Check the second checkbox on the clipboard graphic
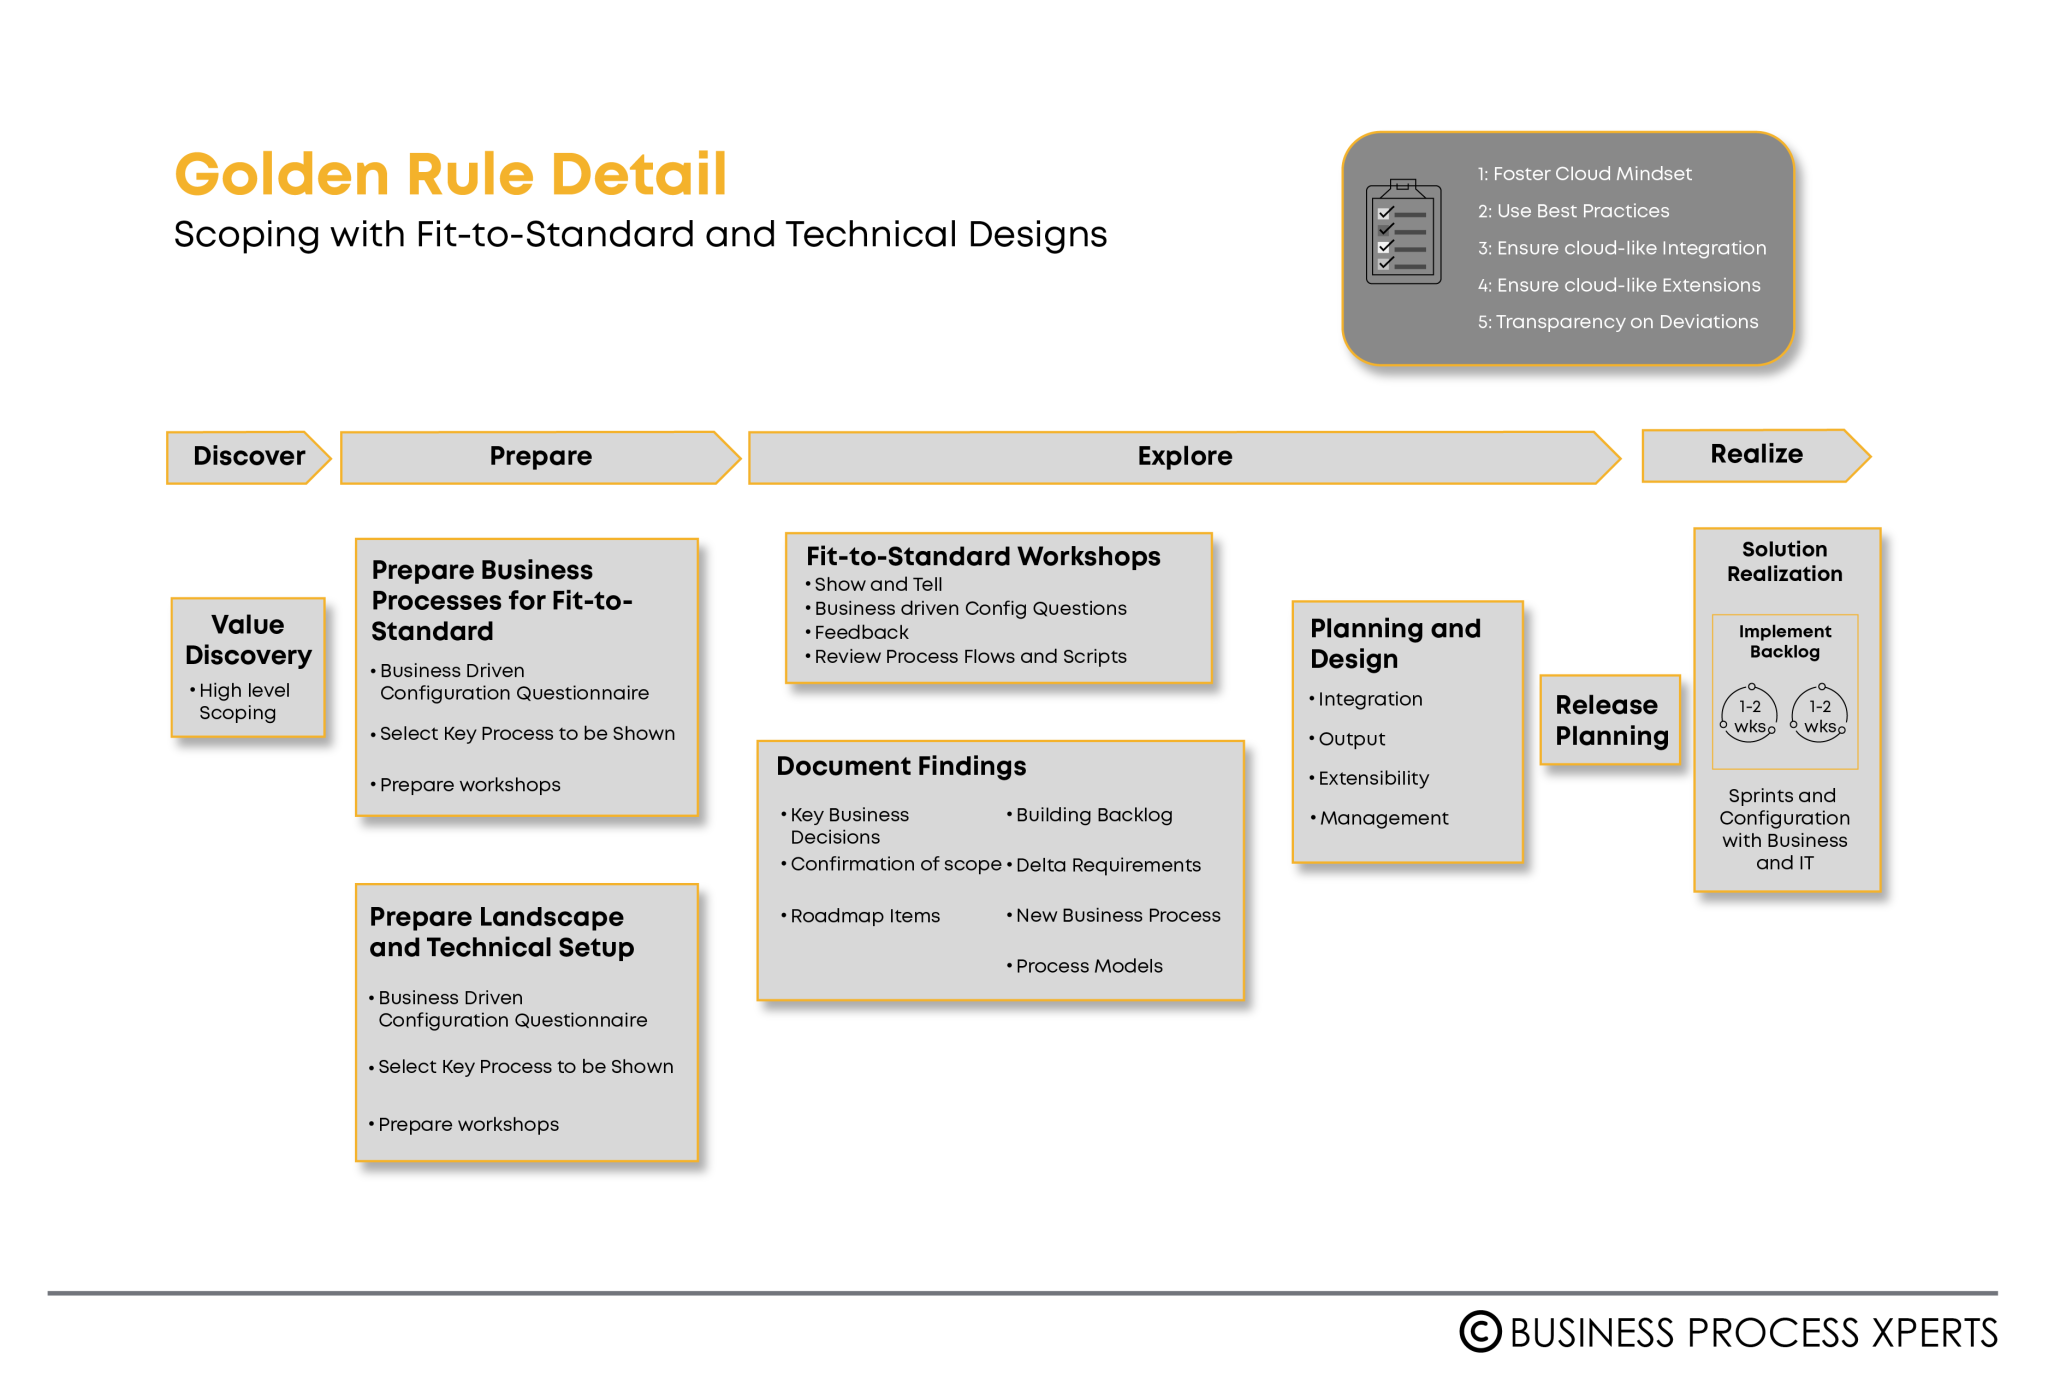 (1383, 230)
